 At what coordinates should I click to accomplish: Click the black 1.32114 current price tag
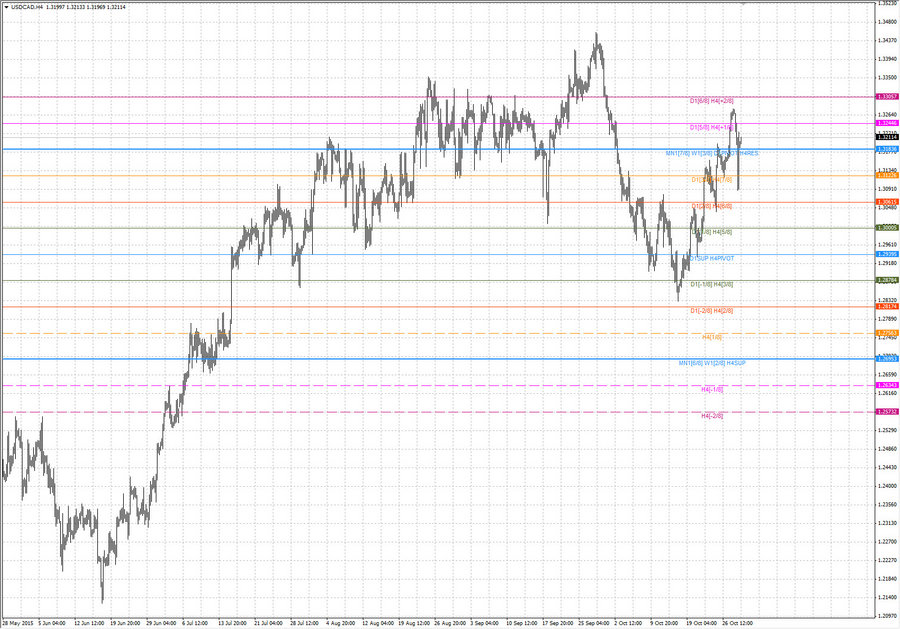click(887, 137)
